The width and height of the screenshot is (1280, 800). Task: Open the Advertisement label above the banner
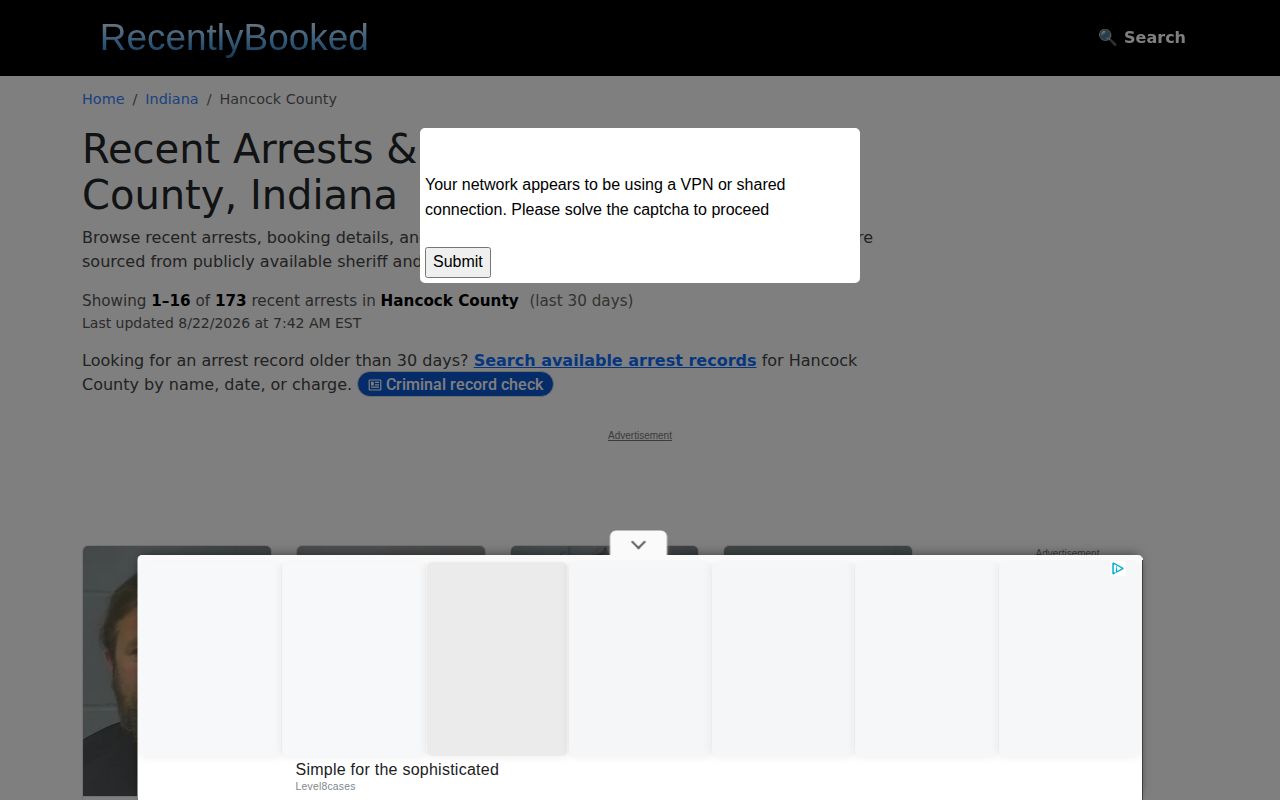click(640, 435)
